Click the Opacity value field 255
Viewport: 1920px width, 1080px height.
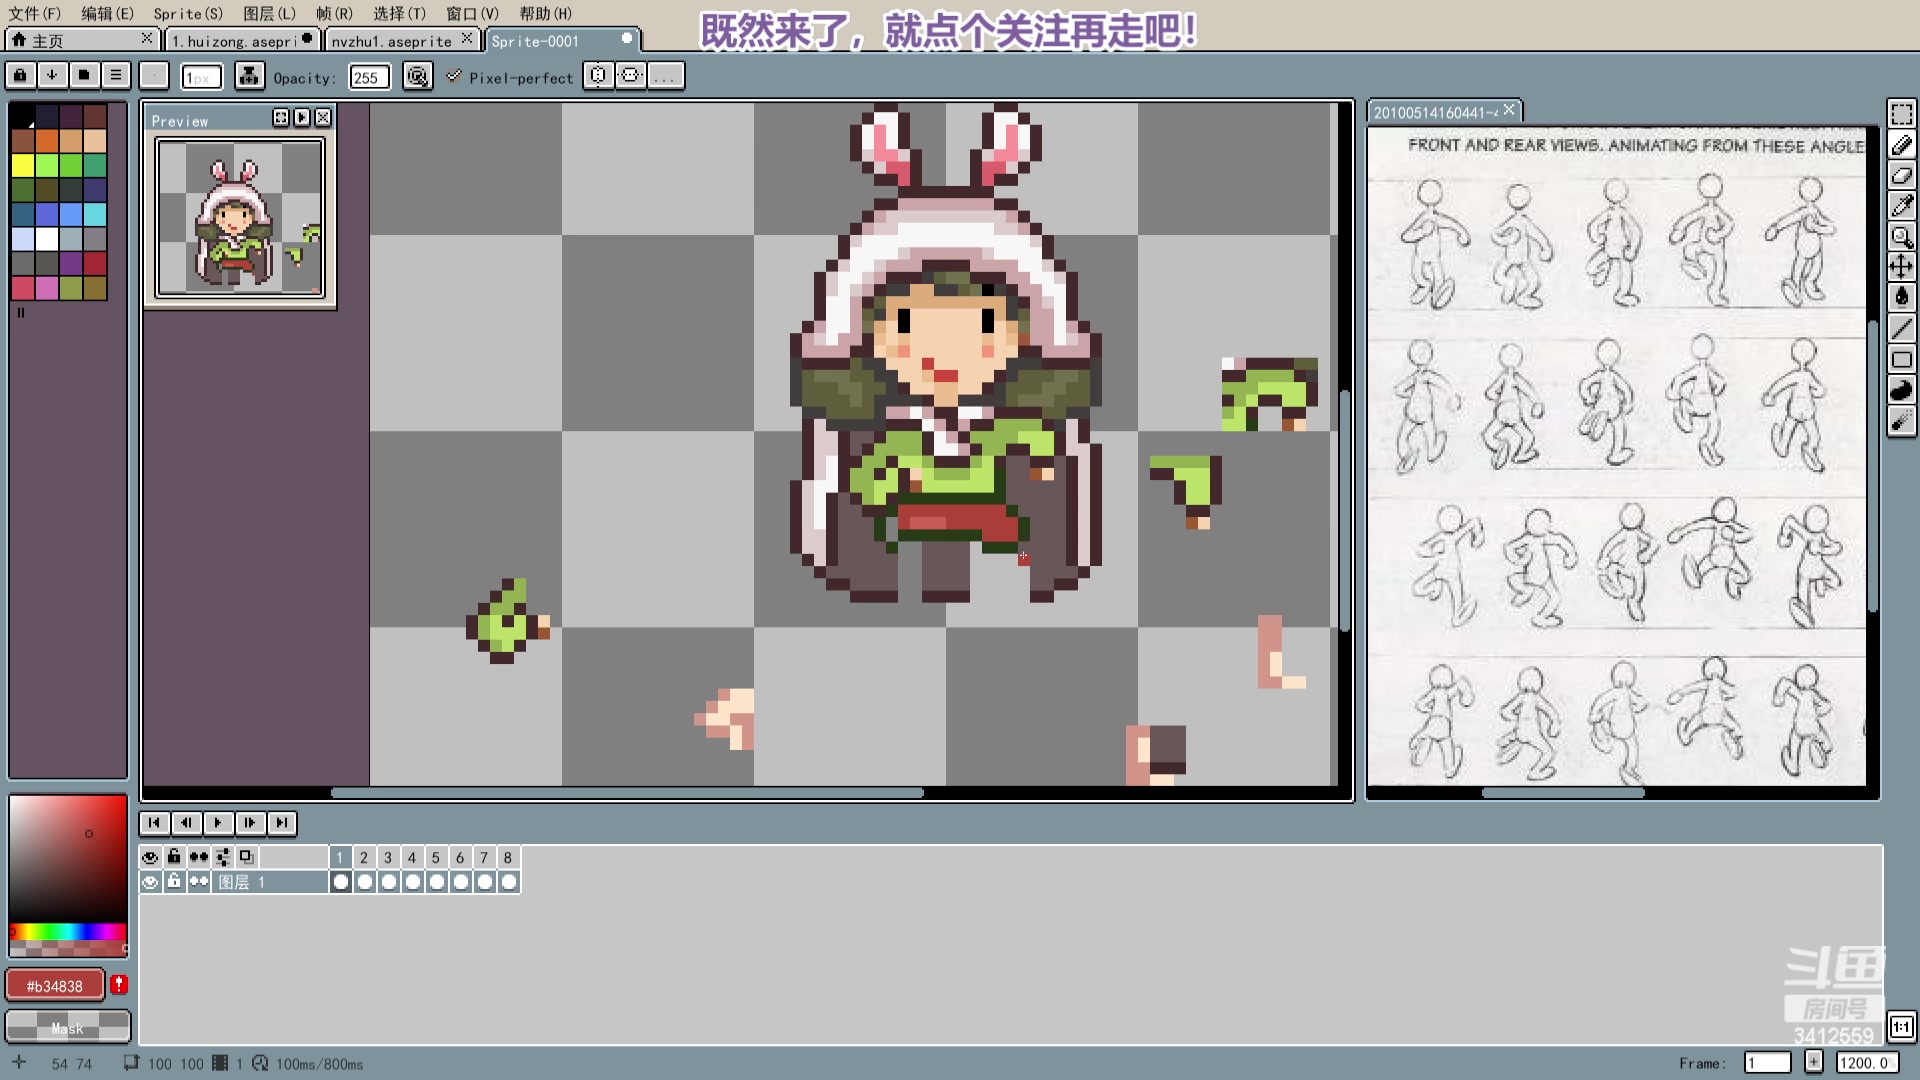369,77
